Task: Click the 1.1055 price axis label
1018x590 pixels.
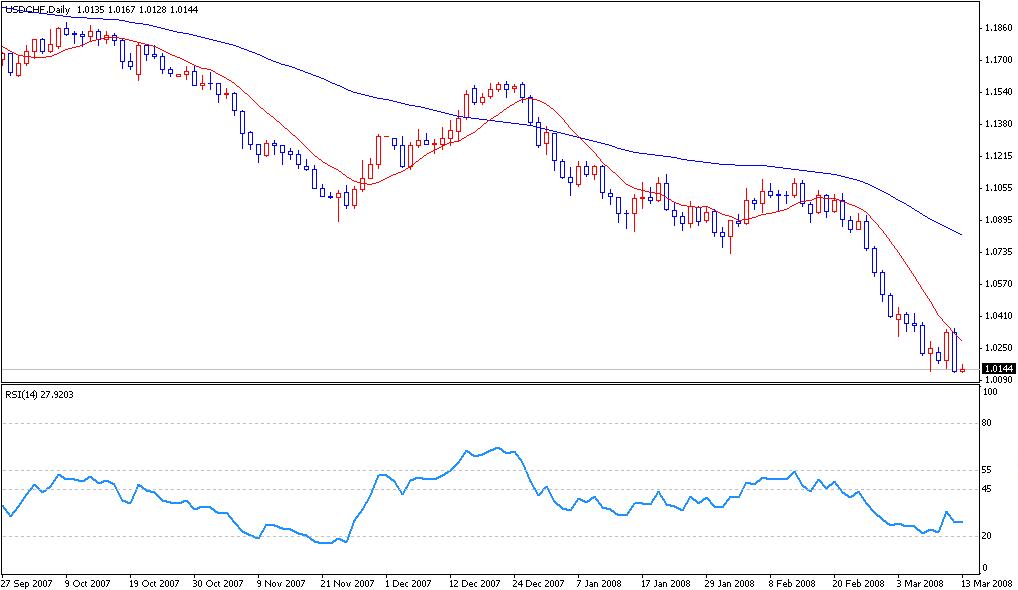Action: click(x=999, y=188)
